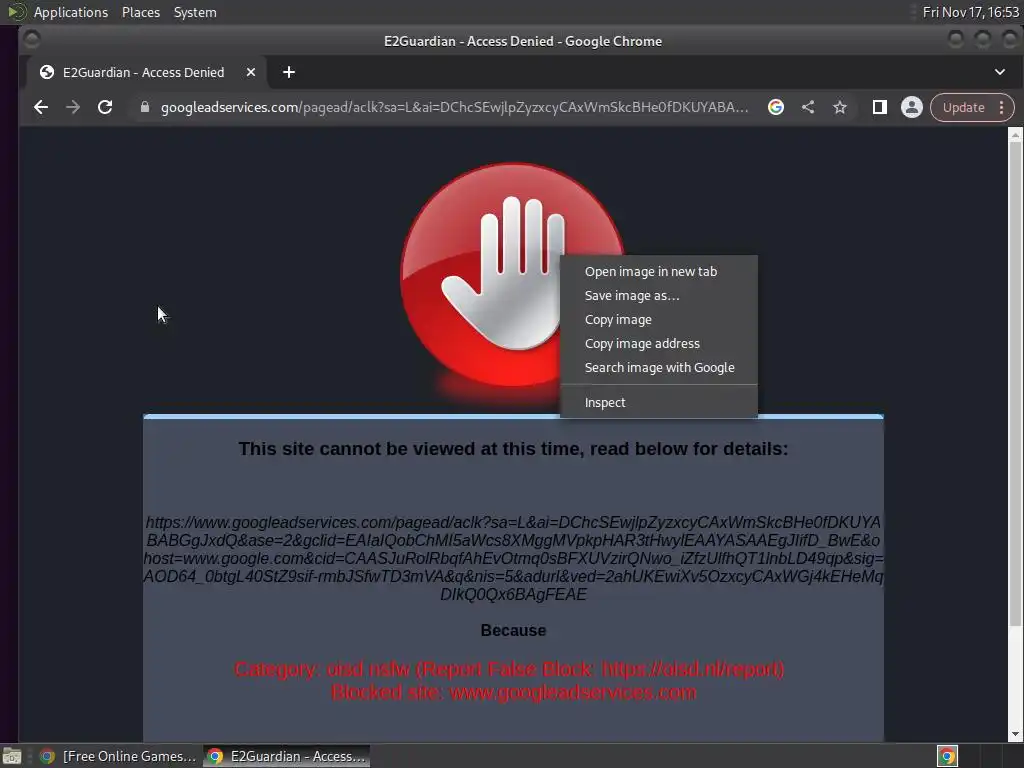Open the Places menu
Image resolution: width=1024 pixels, height=768 pixels.
140,12
